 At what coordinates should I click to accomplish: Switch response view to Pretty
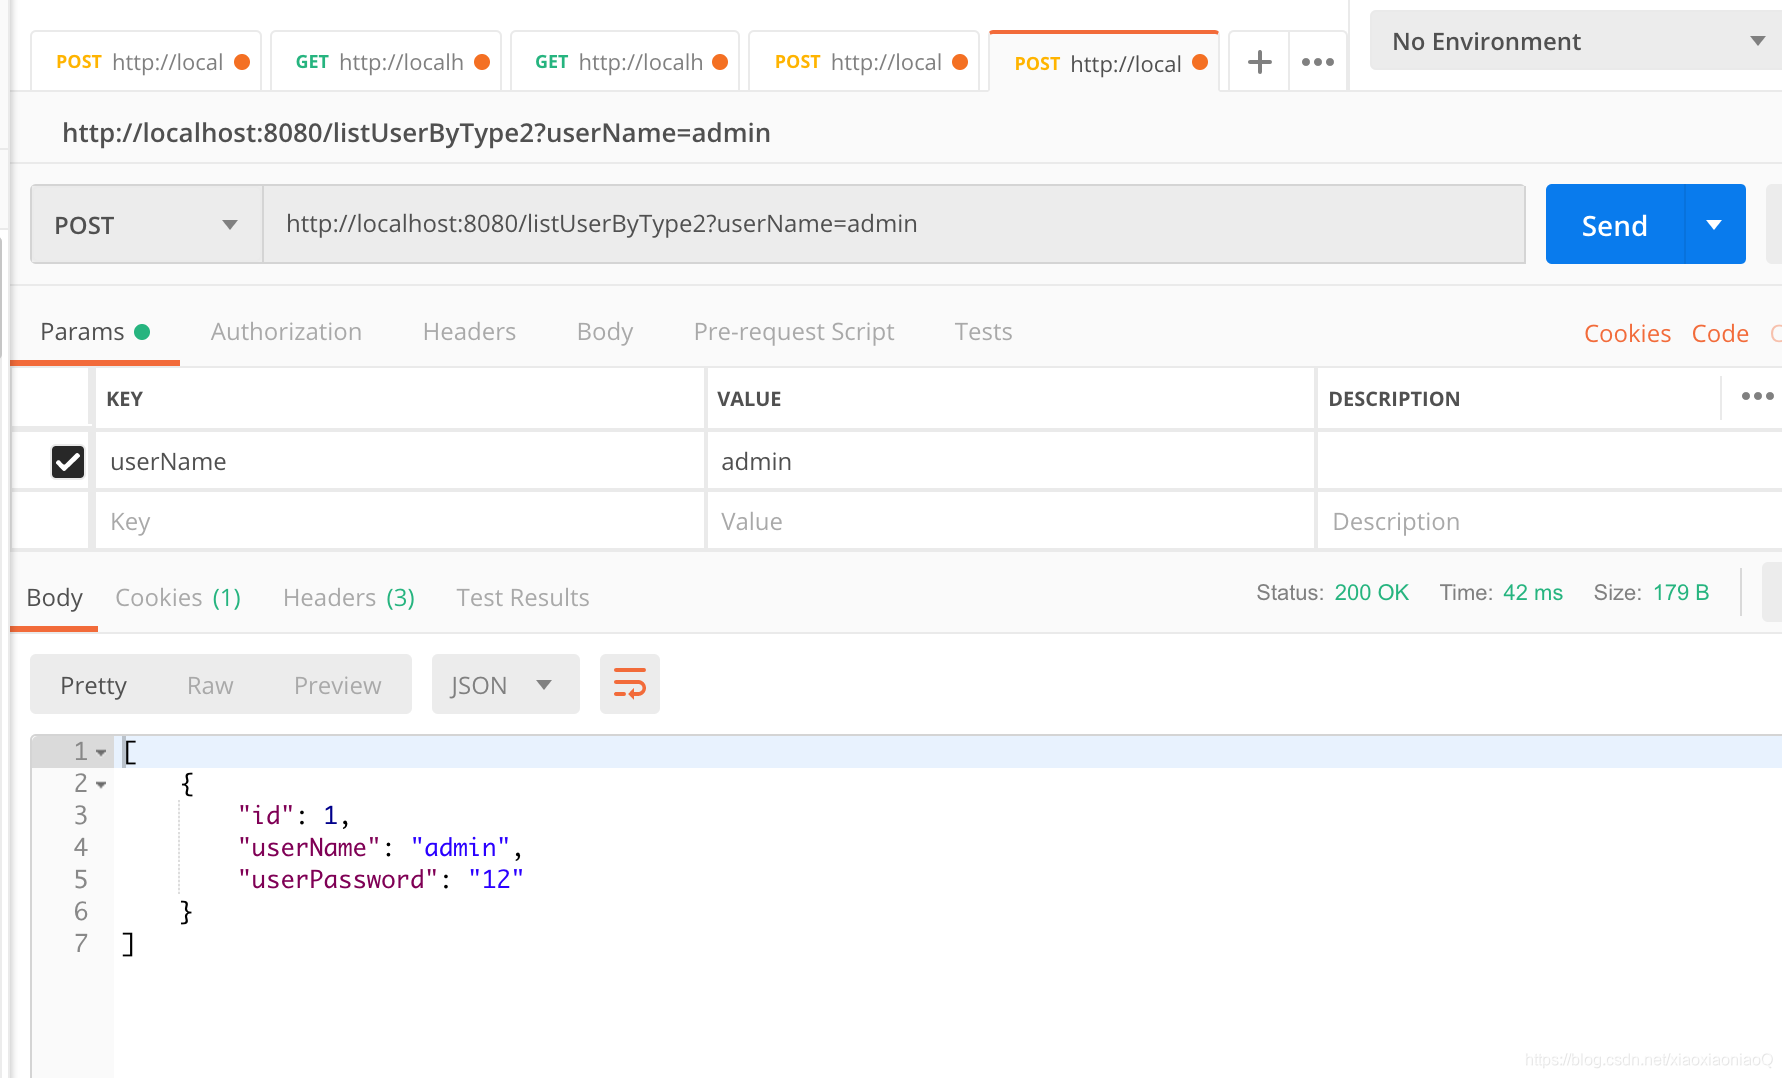[x=93, y=686]
